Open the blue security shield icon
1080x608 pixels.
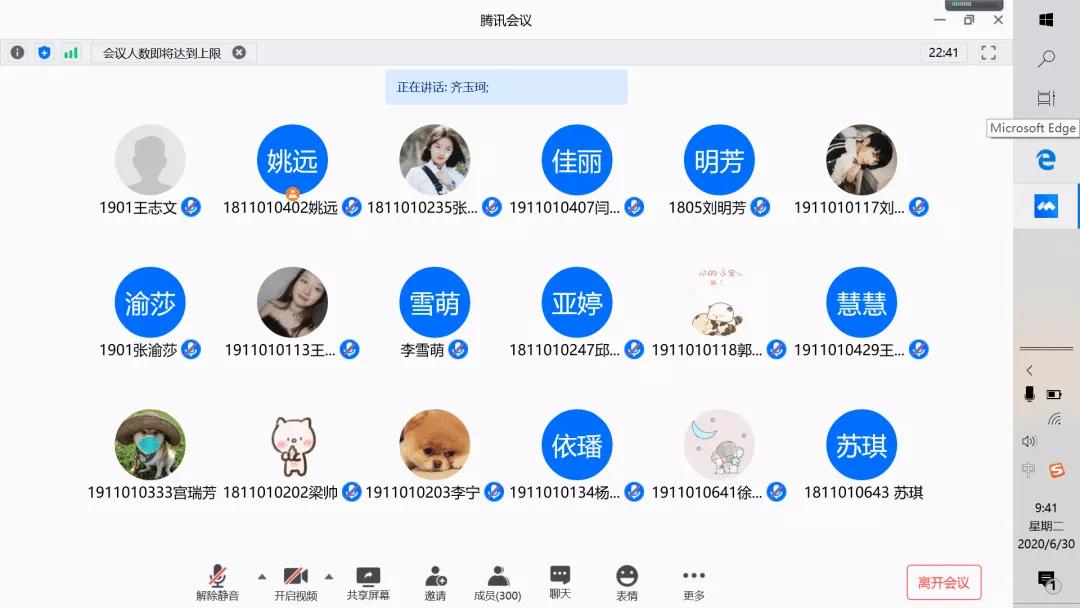click(44, 53)
